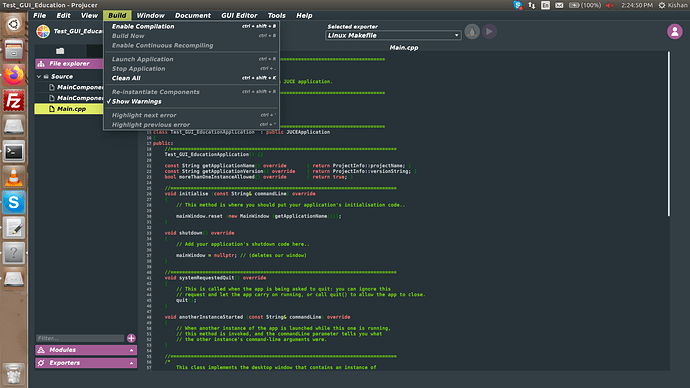Click the muted volume tray icon
Viewport: 690px width, 388px height.
point(610,5)
